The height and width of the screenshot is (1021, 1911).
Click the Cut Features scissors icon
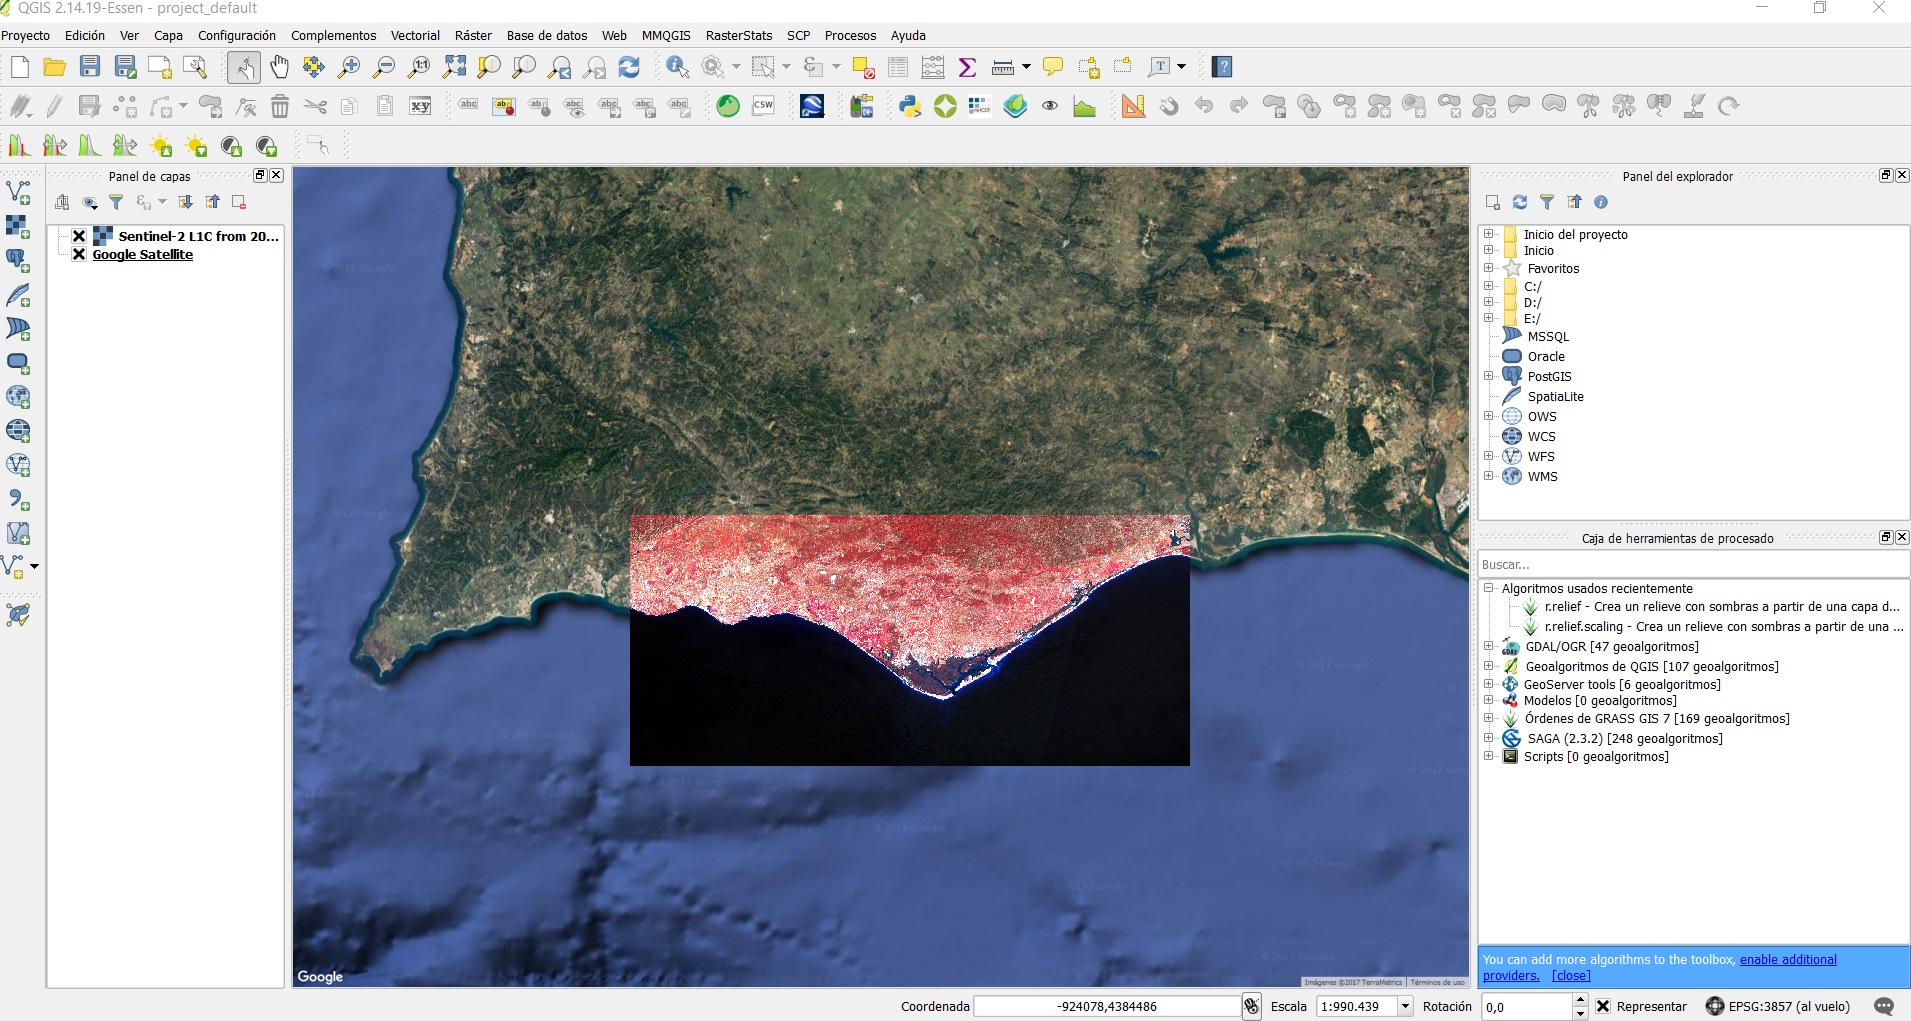315,106
